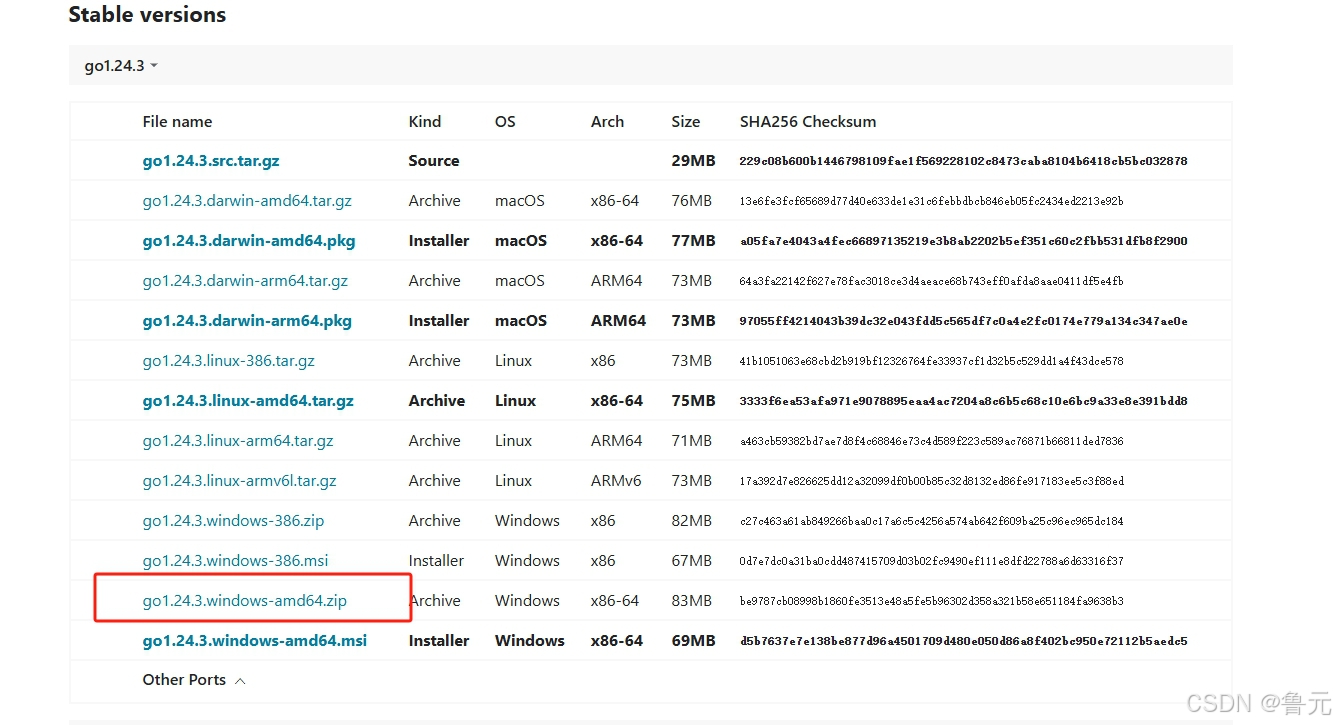Download go1.24.3.windows-amd64.zip
Image resolution: width=1336 pixels, height=725 pixels.
pyautogui.click(x=245, y=601)
